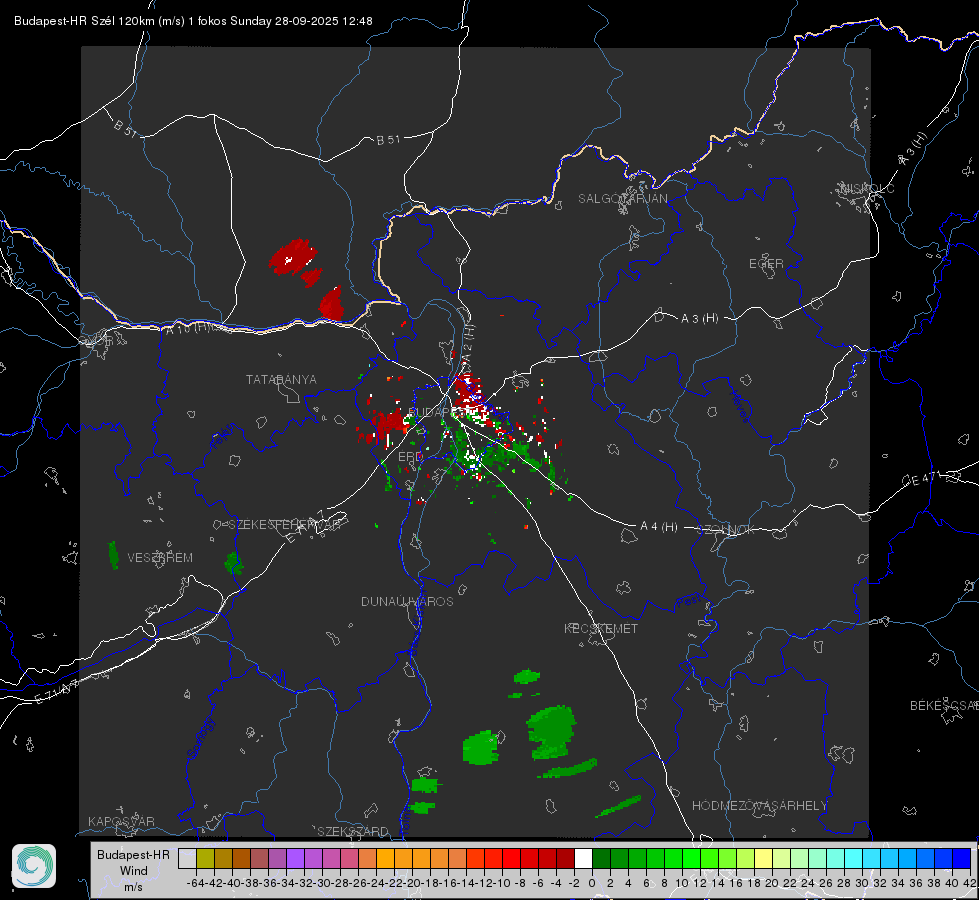Click the 'A 4 (H)' road label
Viewport: 979px width, 900px height.
[x=659, y=527]
